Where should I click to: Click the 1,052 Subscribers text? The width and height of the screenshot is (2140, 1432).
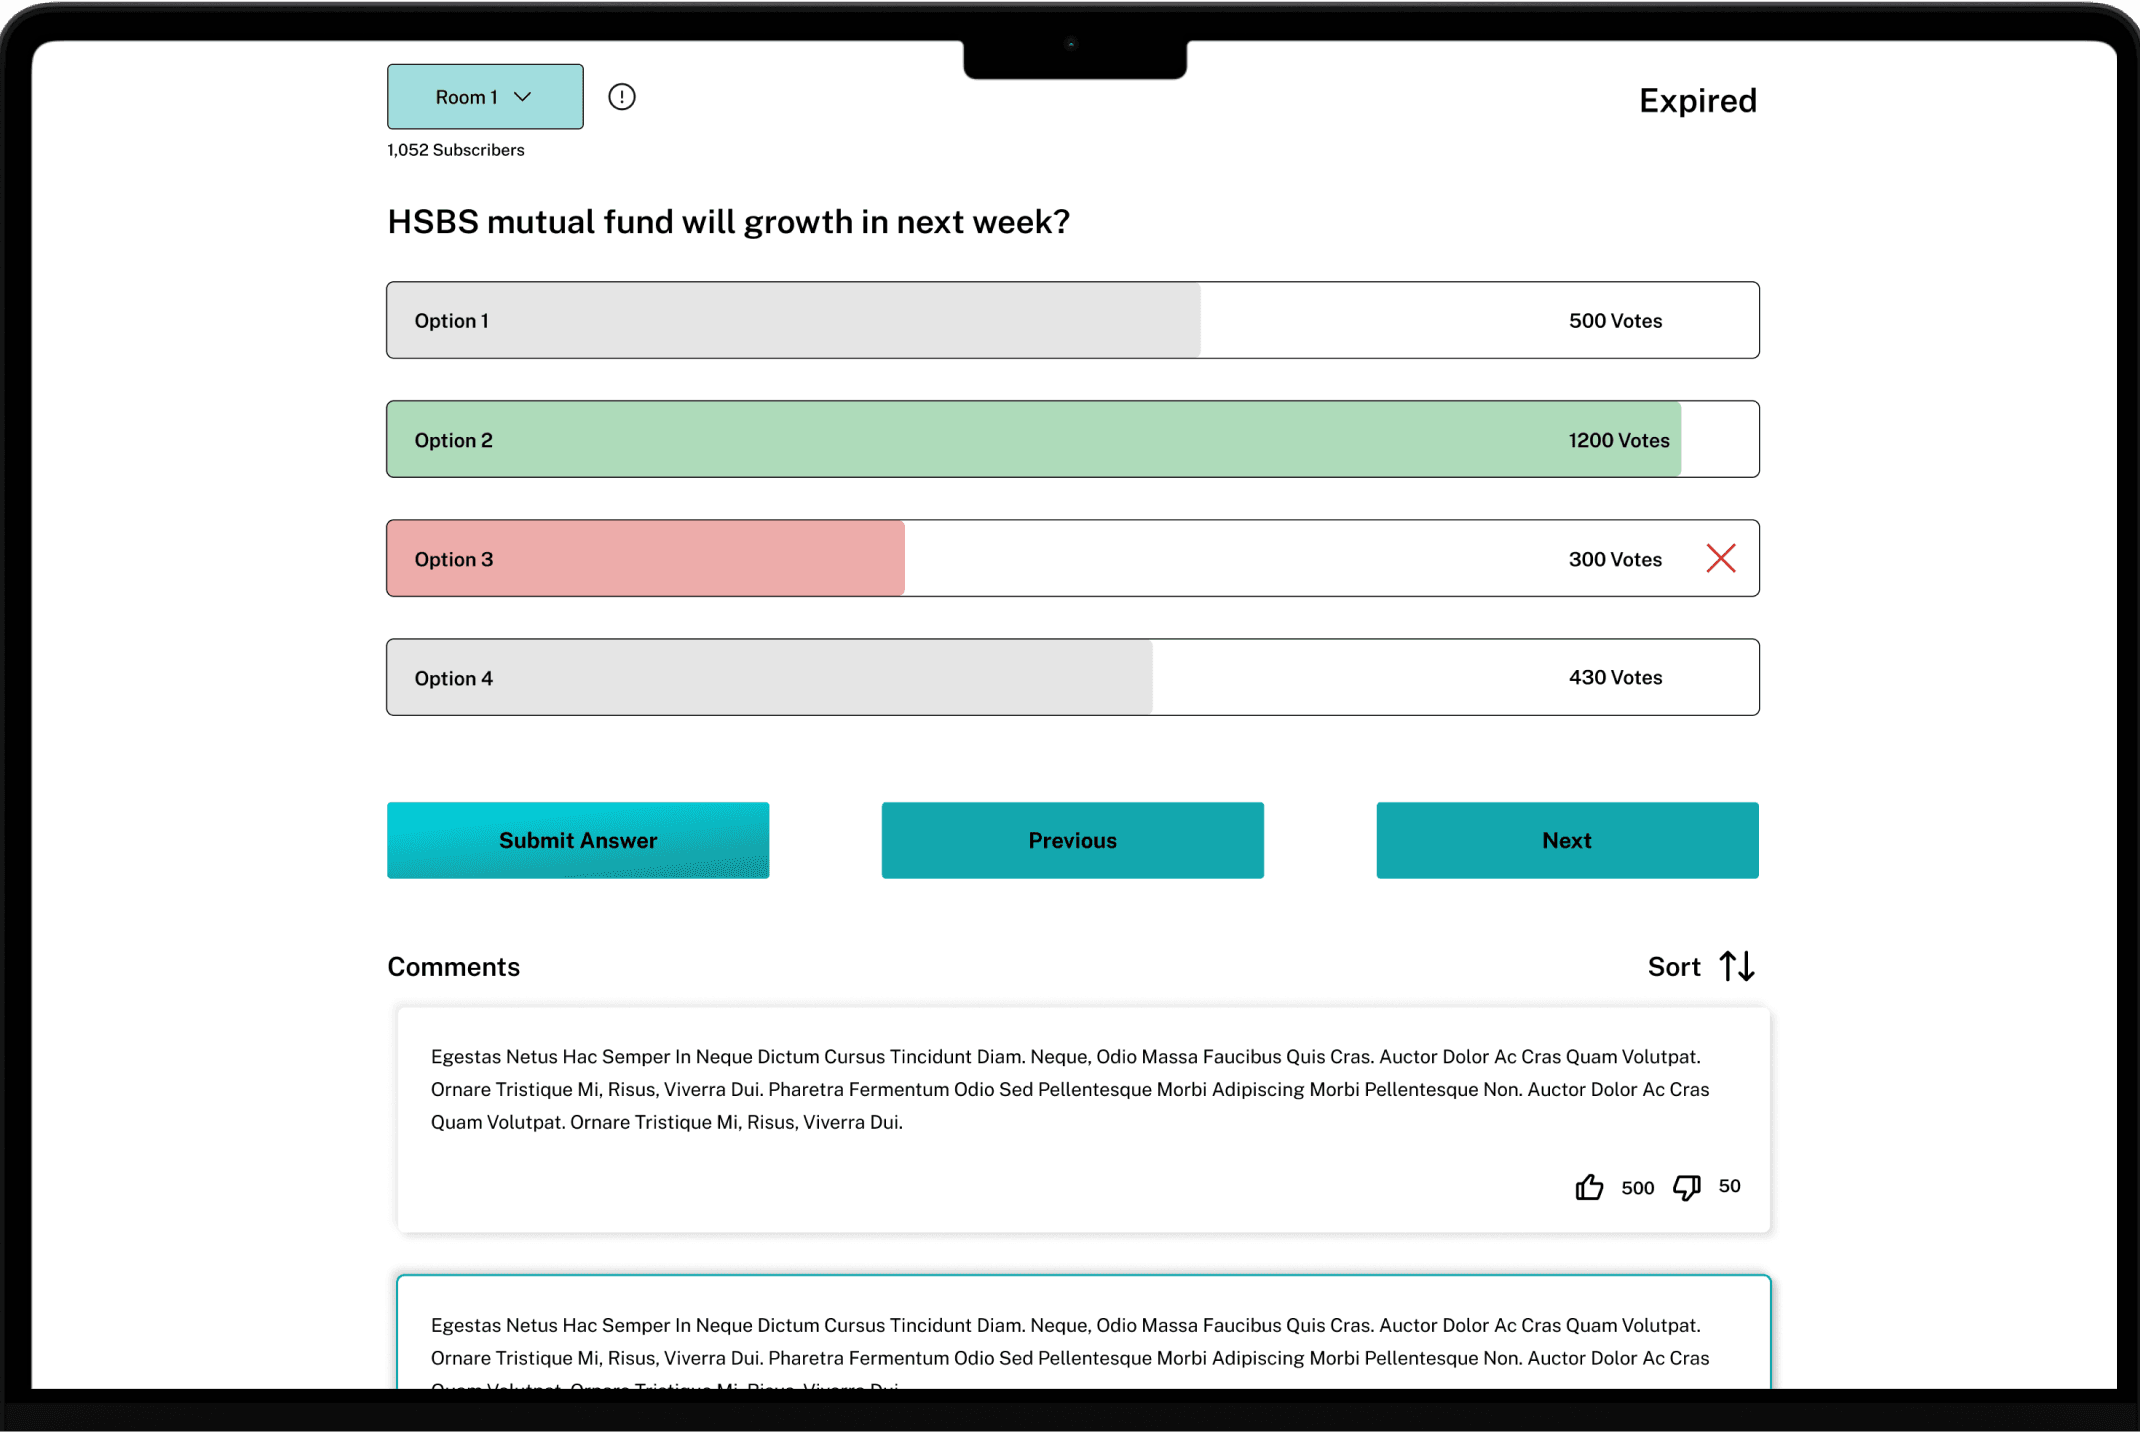pyautogui.click(x=456, y=150)
